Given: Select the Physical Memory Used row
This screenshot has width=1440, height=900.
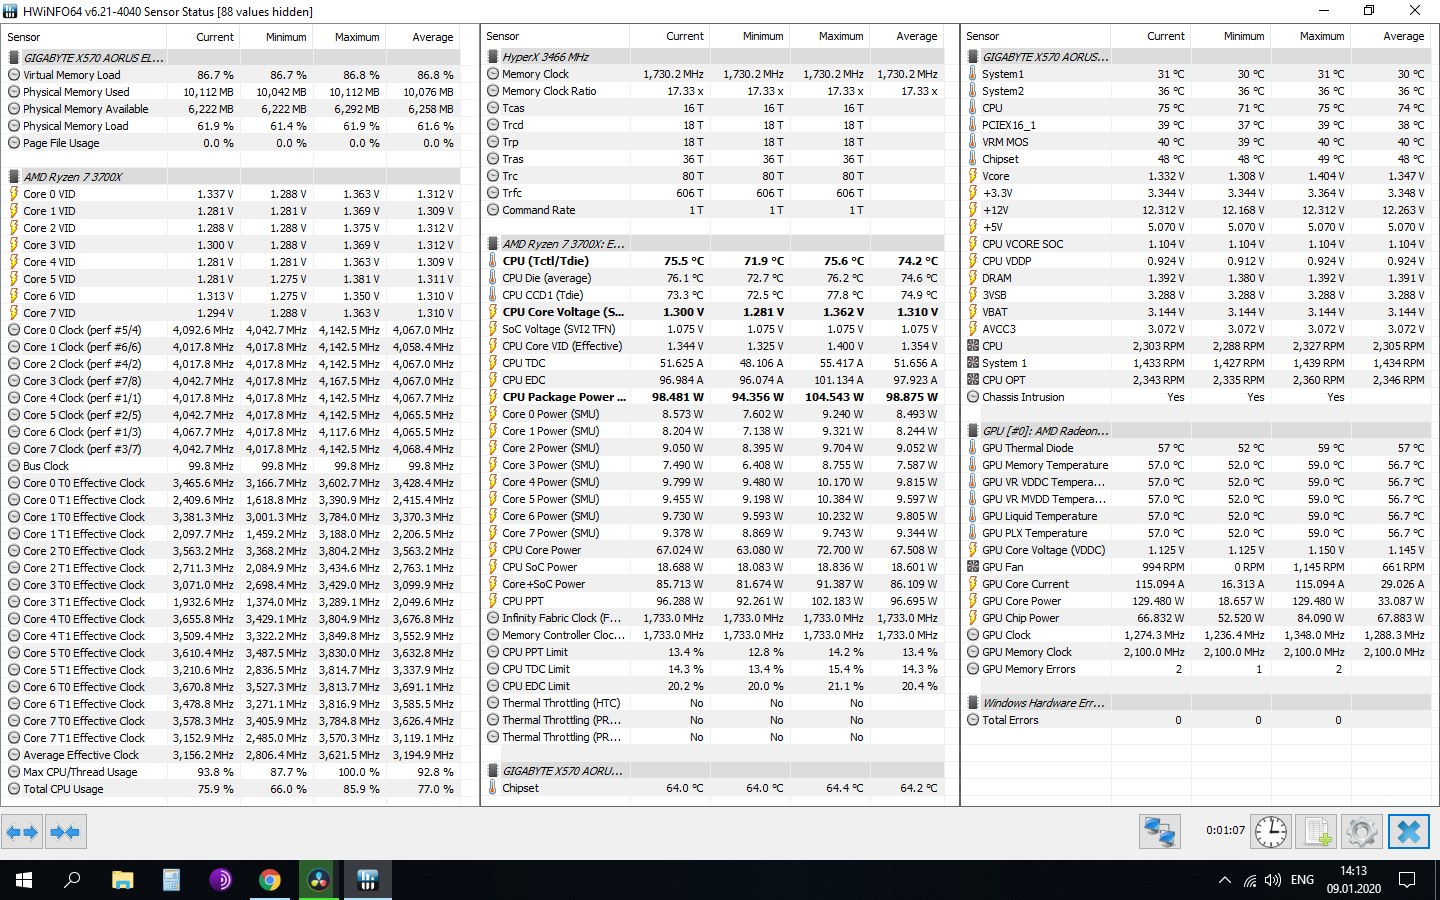Looking at the screenshot, I should coord(231,92).
